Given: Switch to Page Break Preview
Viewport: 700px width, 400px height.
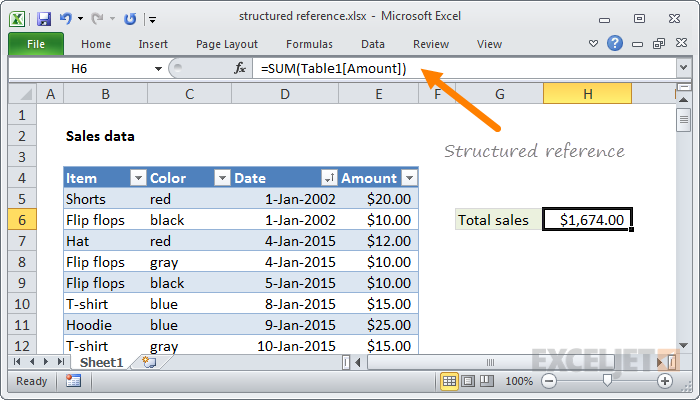Looking at the screenshot, I should click(x=487, y=381).
